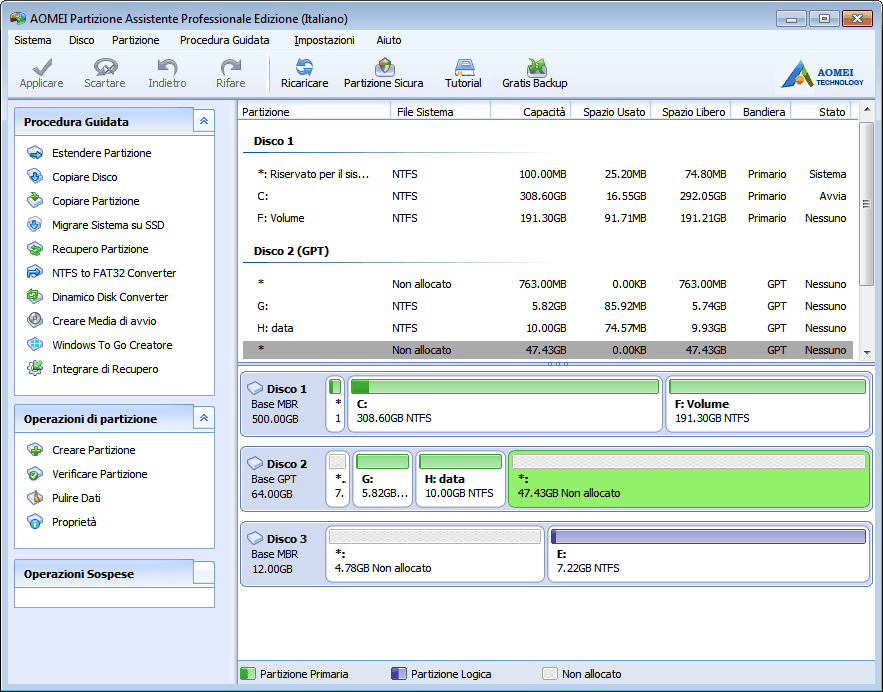Click the Ricaricare reload icon
Viewport: 883px width, 692px height.
pos(304,73)
